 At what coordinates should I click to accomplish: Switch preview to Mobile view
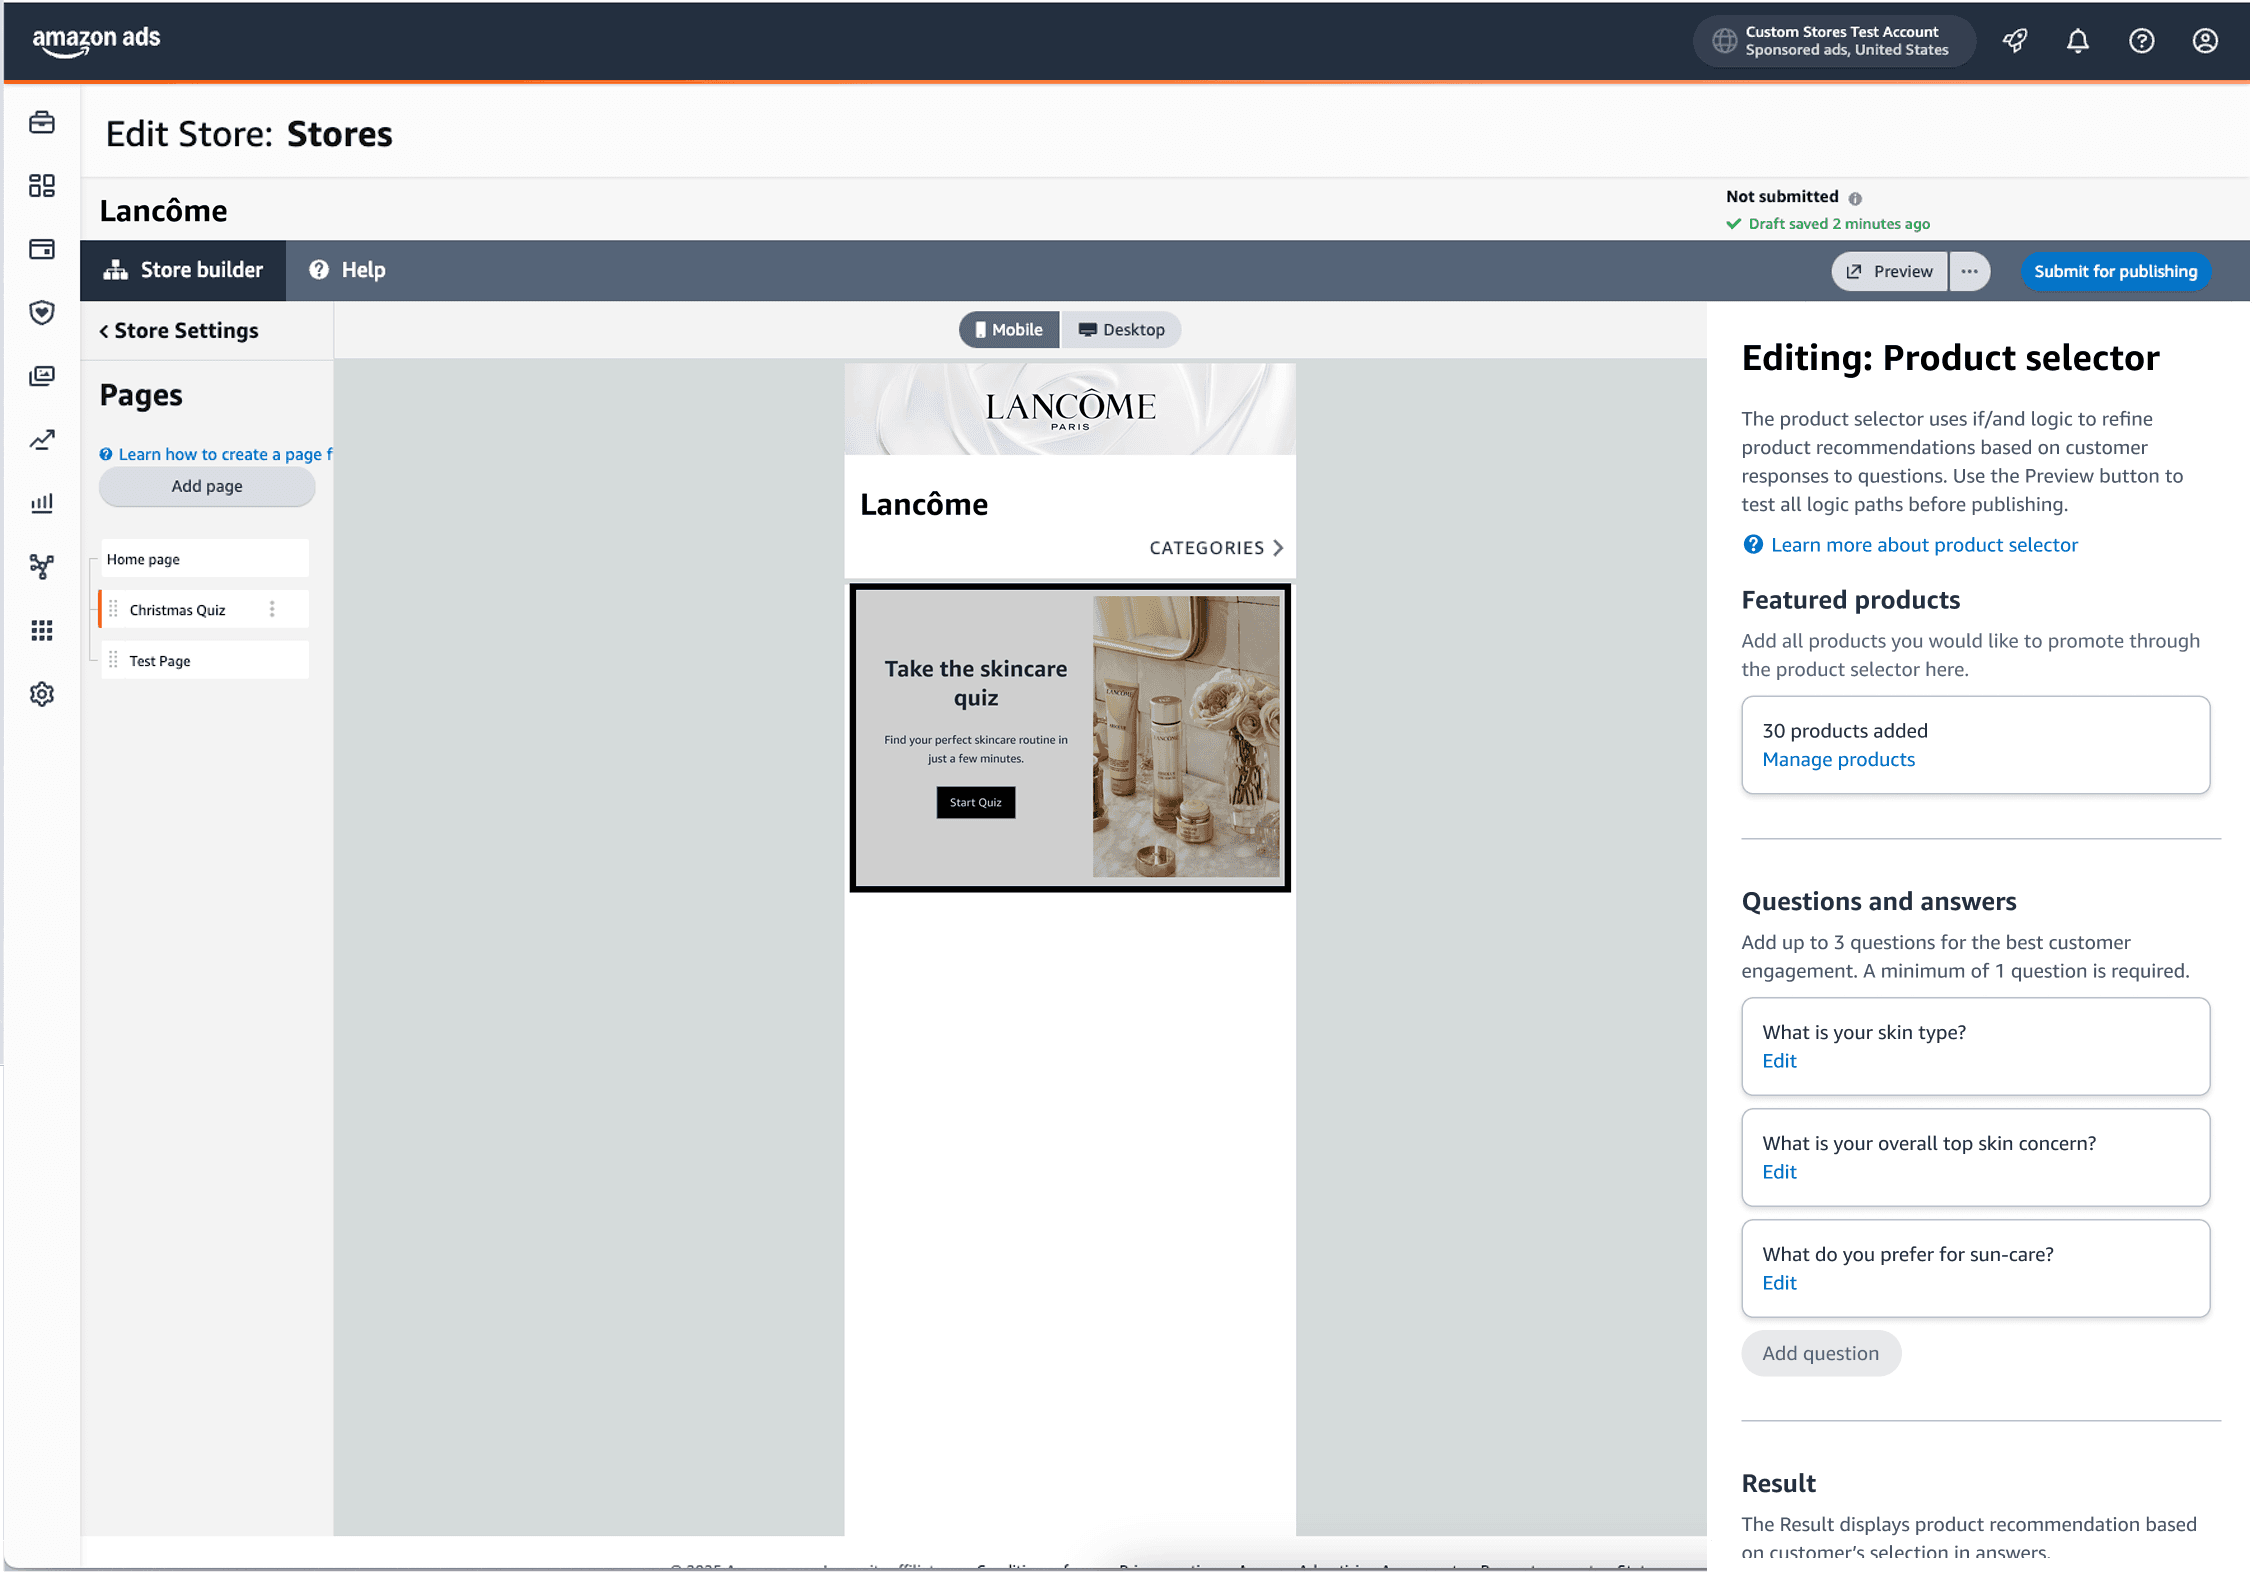coord(1008,330)
